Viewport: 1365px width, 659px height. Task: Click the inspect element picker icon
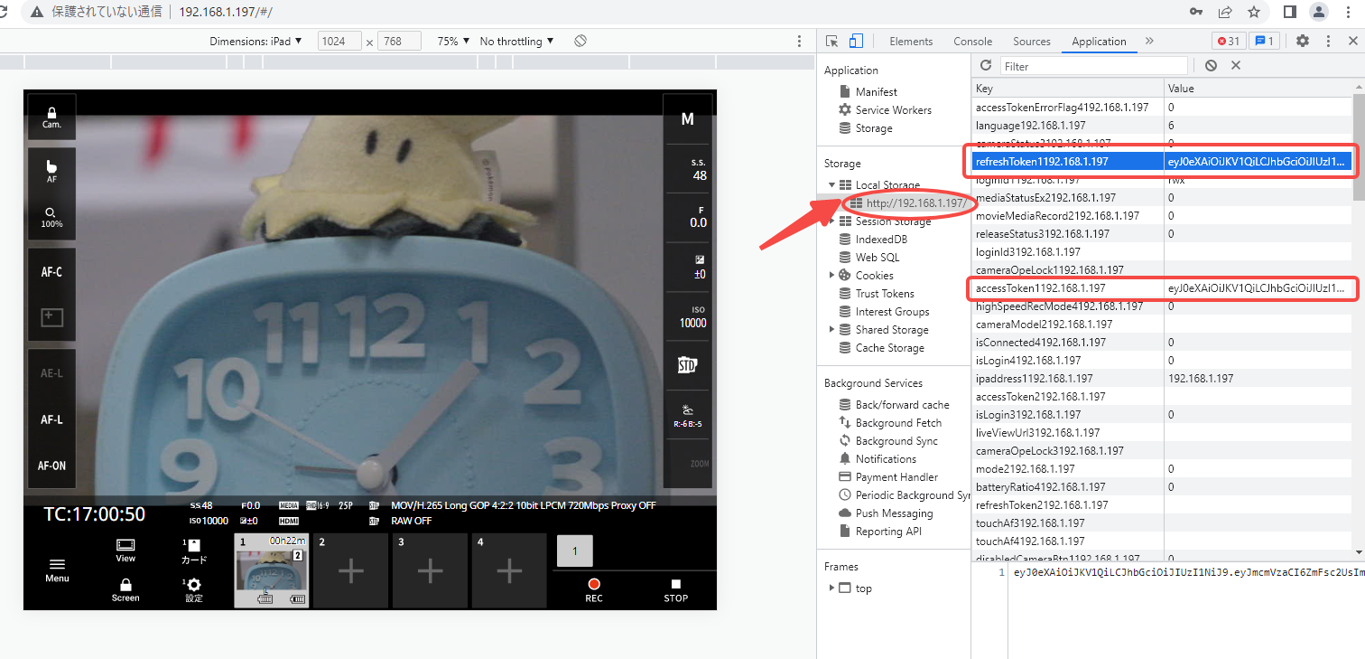coord(832,41)
